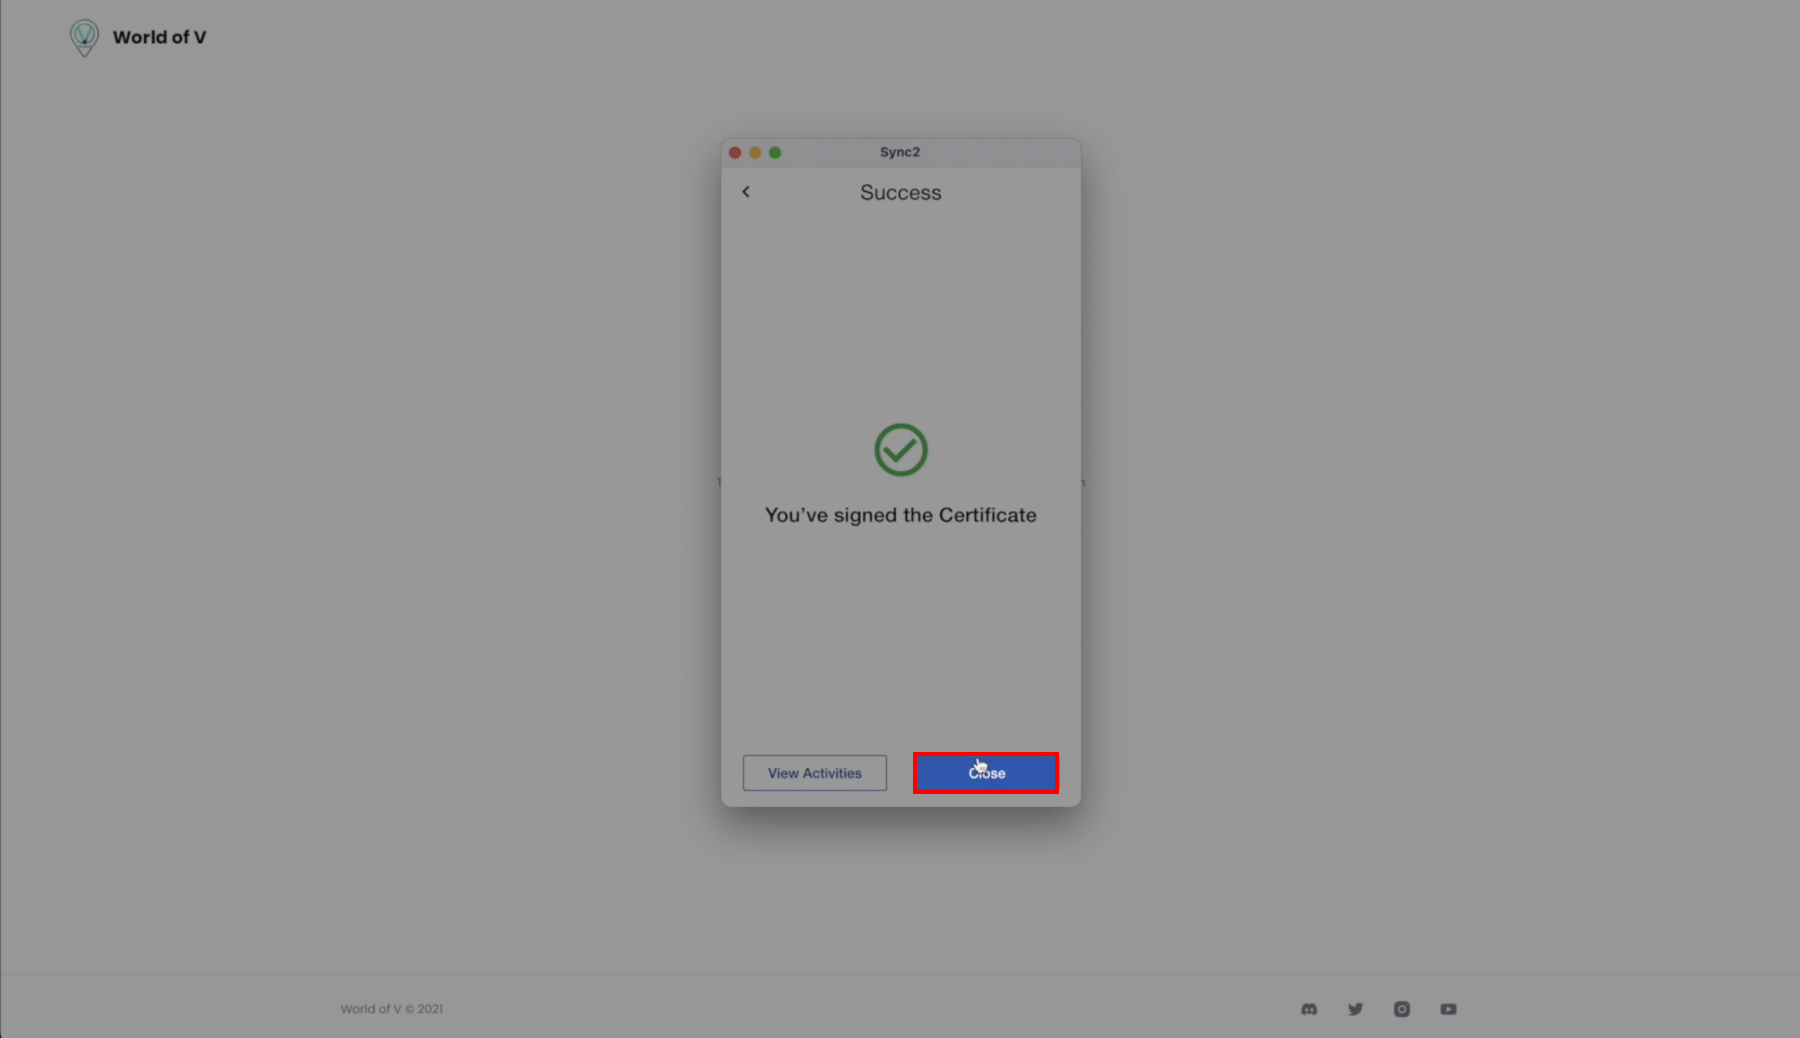Screen dimensions: 1800x1038
Task: Close Sync2 window with the red button
Action: (x=735, y=153)
